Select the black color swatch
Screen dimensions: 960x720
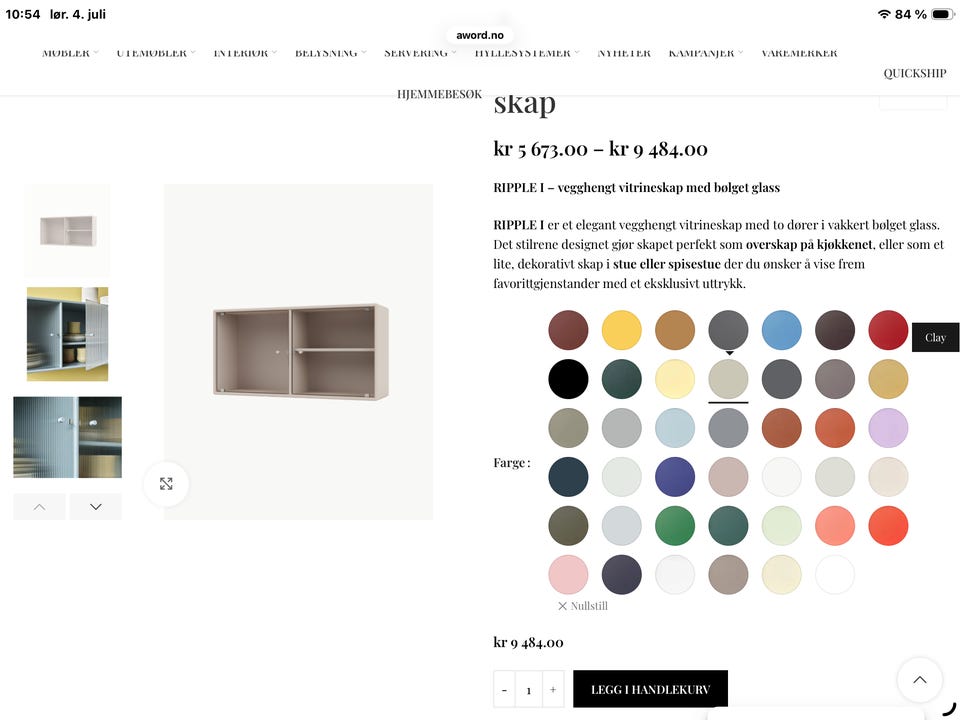(568, 379)
